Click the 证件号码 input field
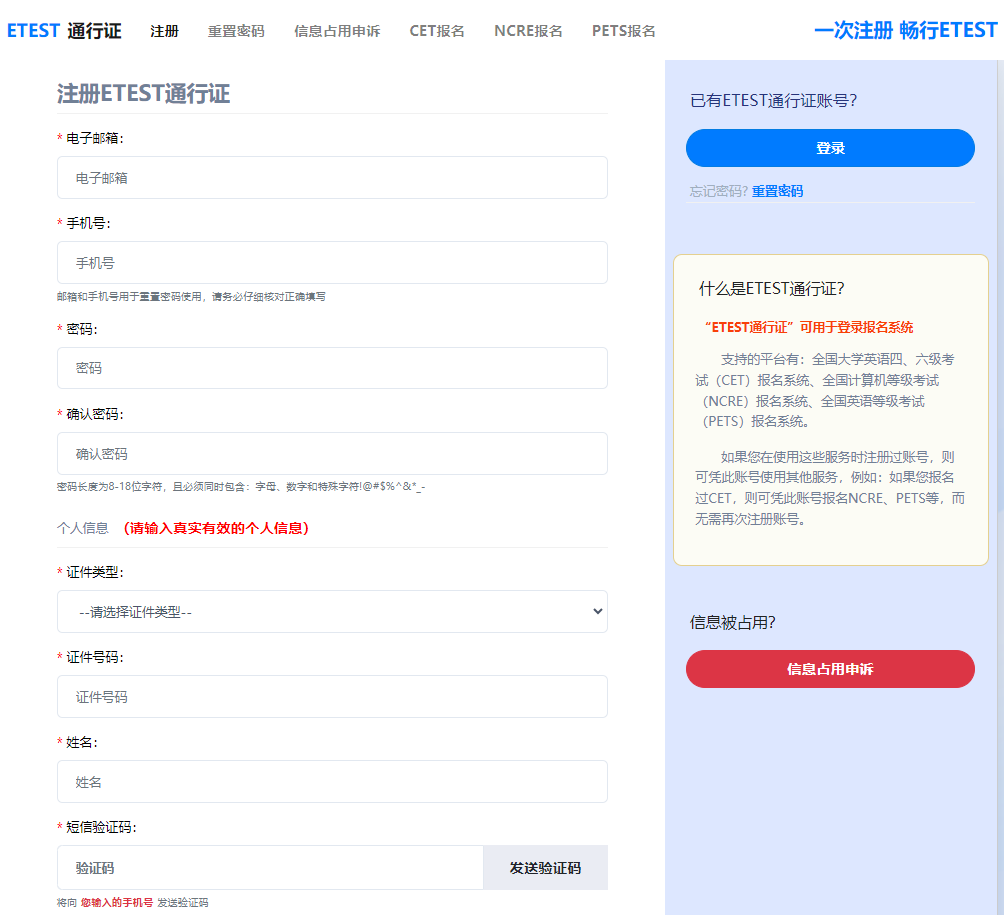This screenshot has width=1004, height=915. click(332, 697)
